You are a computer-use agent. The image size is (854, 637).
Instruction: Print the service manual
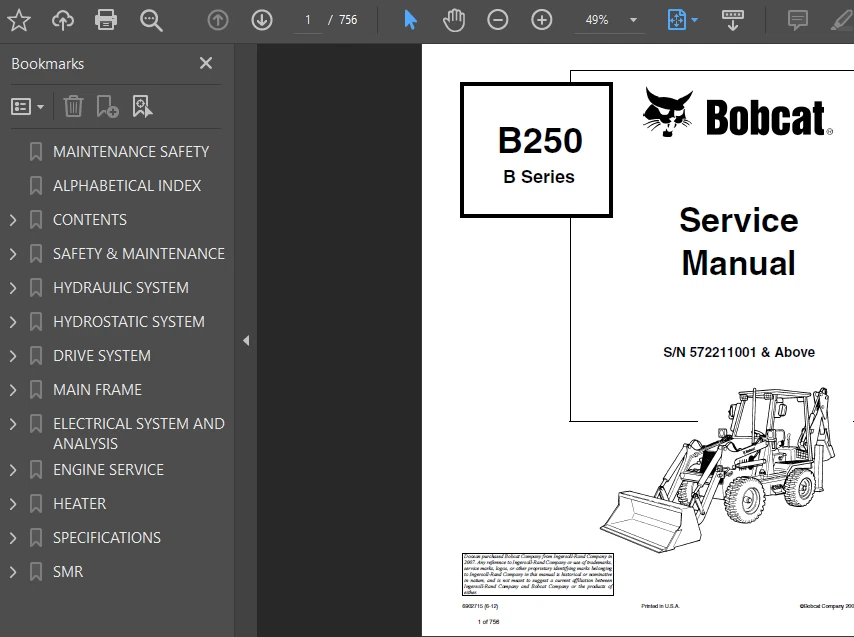(x=108, y=19)
